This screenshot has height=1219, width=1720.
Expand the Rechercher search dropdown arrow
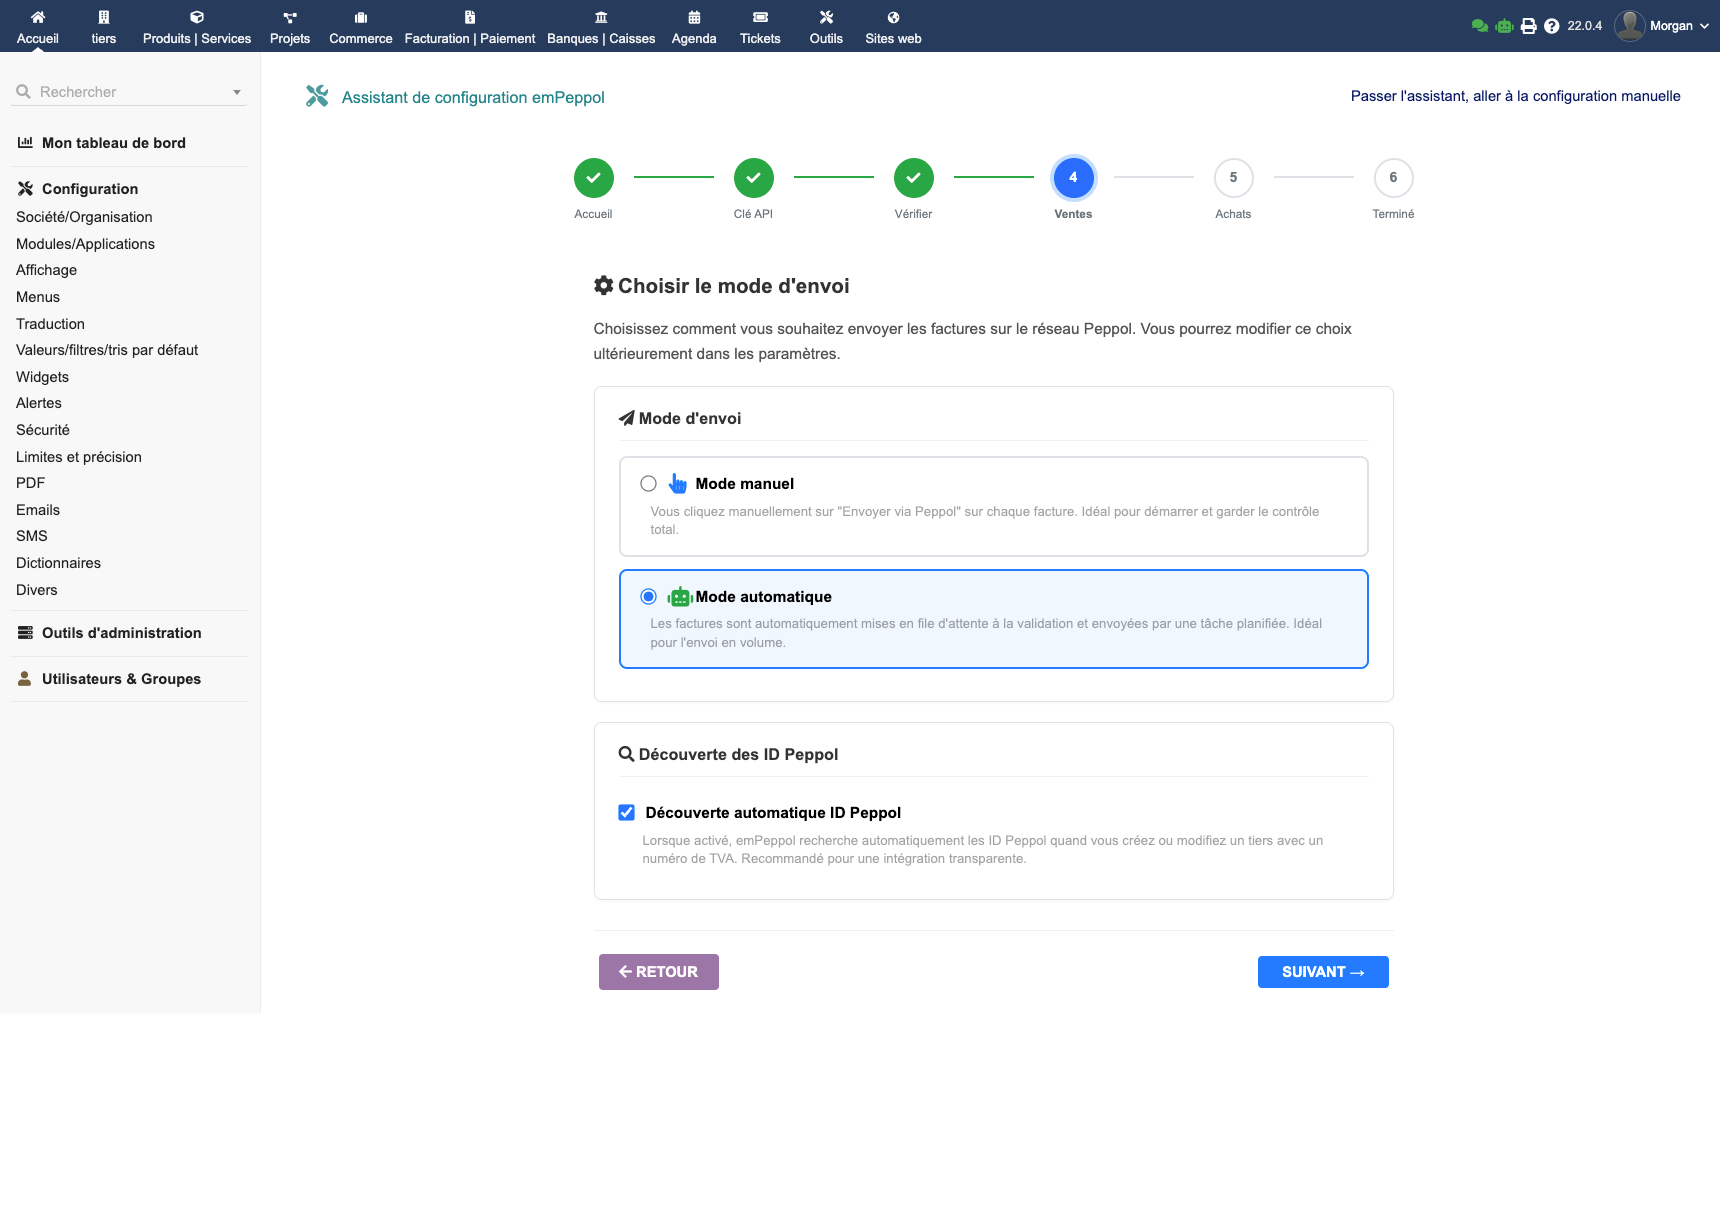click(237, 92)
